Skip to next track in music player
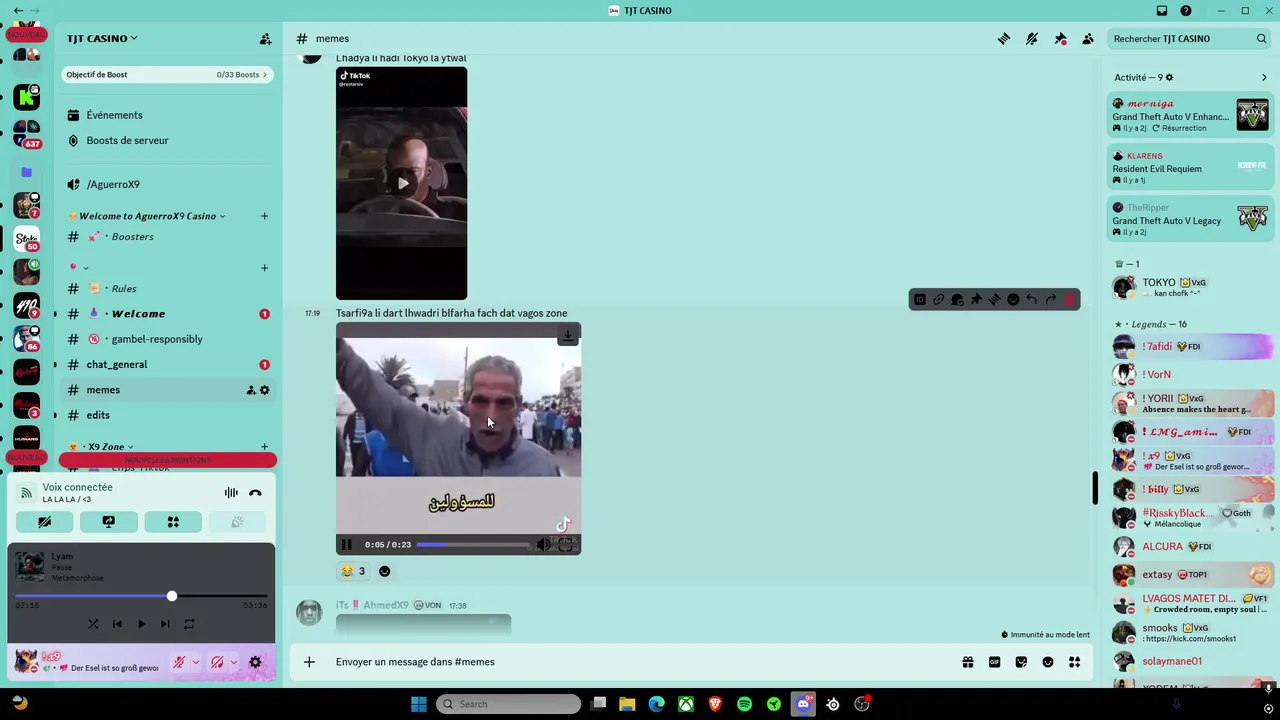 coord(165,624)
